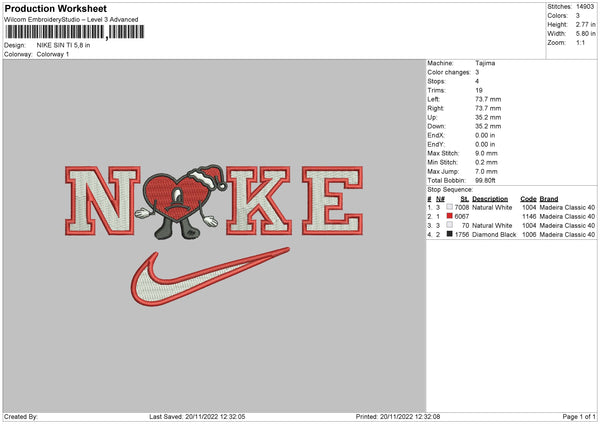Click the black color swatch for Diamond Black
Viewport: 600px width, 424px height.
[x=450, y=234]
